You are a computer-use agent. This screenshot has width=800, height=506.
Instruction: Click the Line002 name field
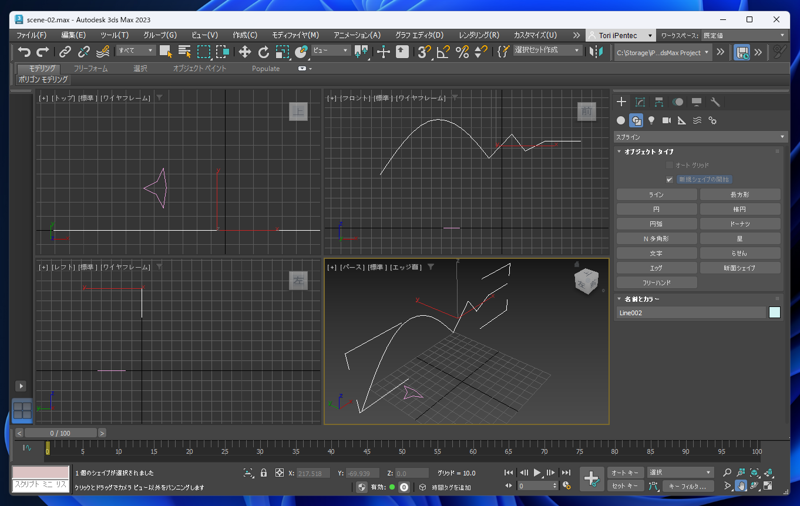(690, 313)
